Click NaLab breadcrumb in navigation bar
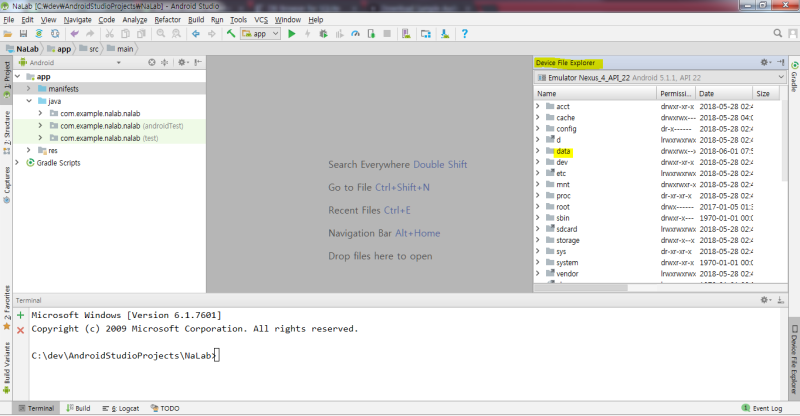Screen dimensions: 800x416 click(22, 49)
